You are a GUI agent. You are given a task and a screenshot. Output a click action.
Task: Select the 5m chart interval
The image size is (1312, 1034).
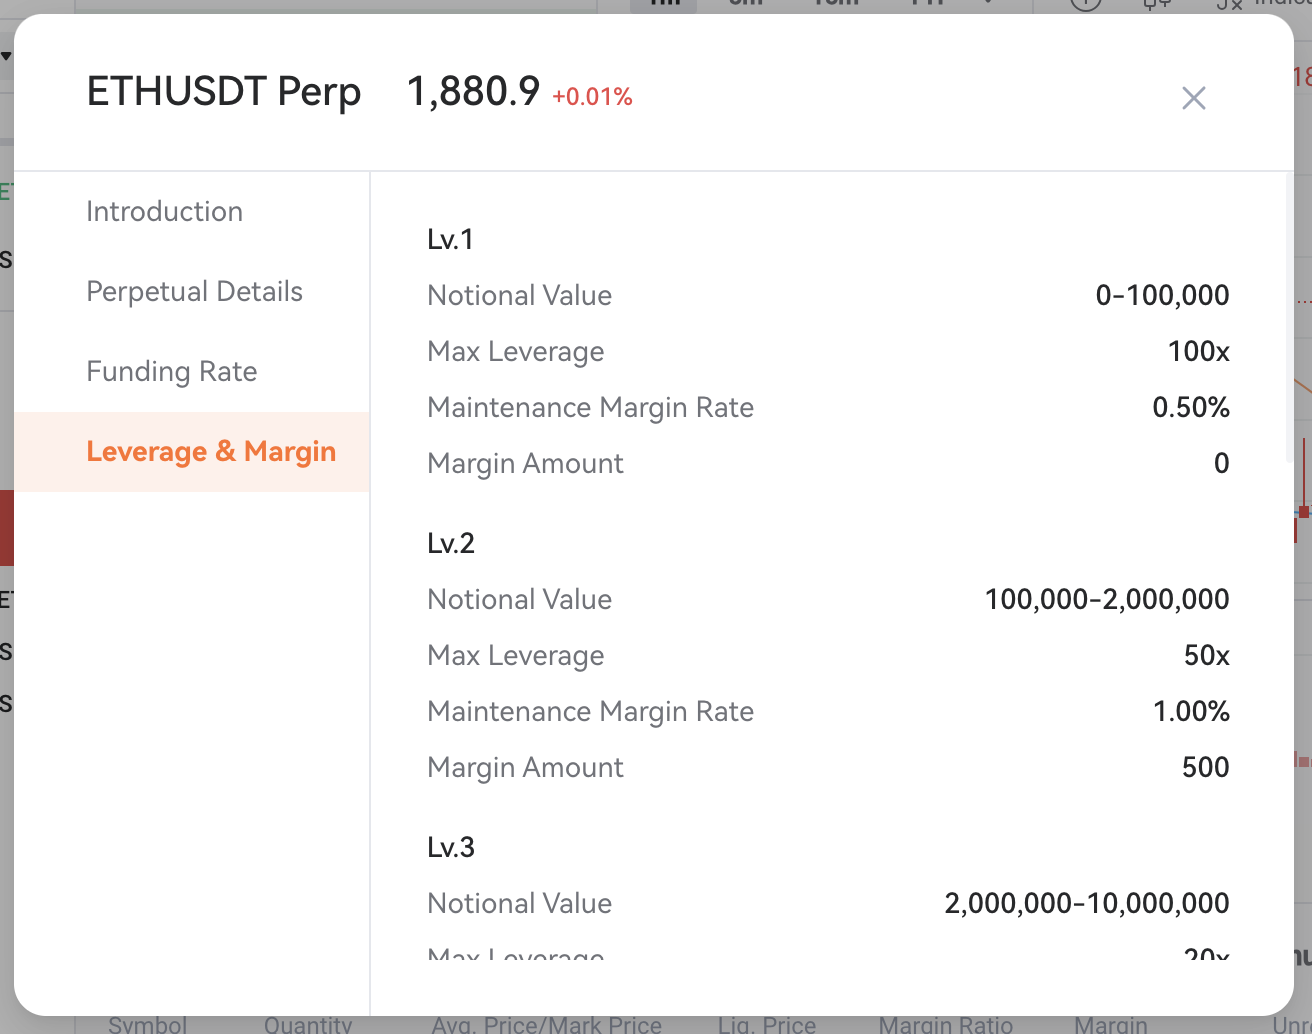pos(745,3)
